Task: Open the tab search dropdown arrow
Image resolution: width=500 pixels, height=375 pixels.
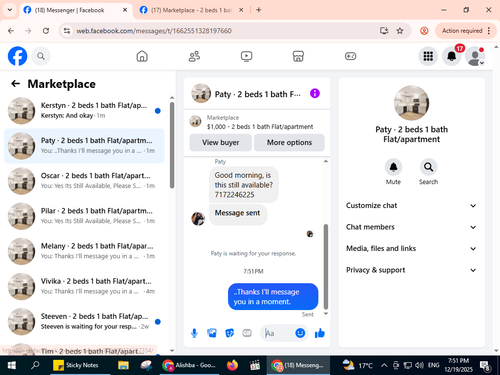Action: tap(10, 10)
